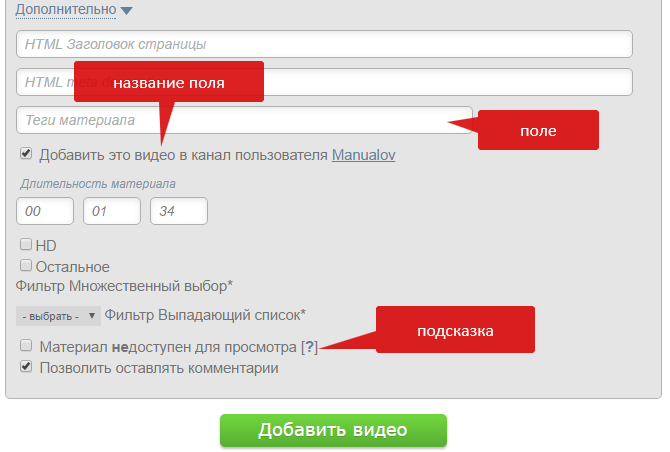Click the red 'поле' annotation label

[x=538, y=131]
